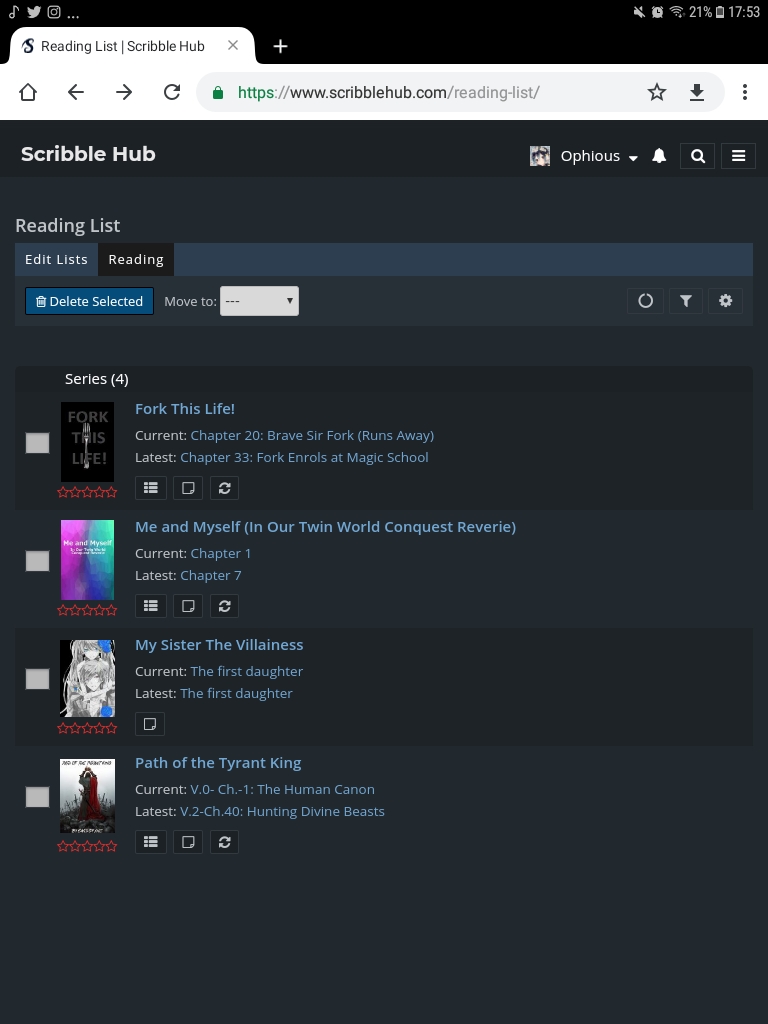The image size is (768, 1024).
Task: Click the browser address bar URL
Action: pyautogui.click(x=389, y=93)
